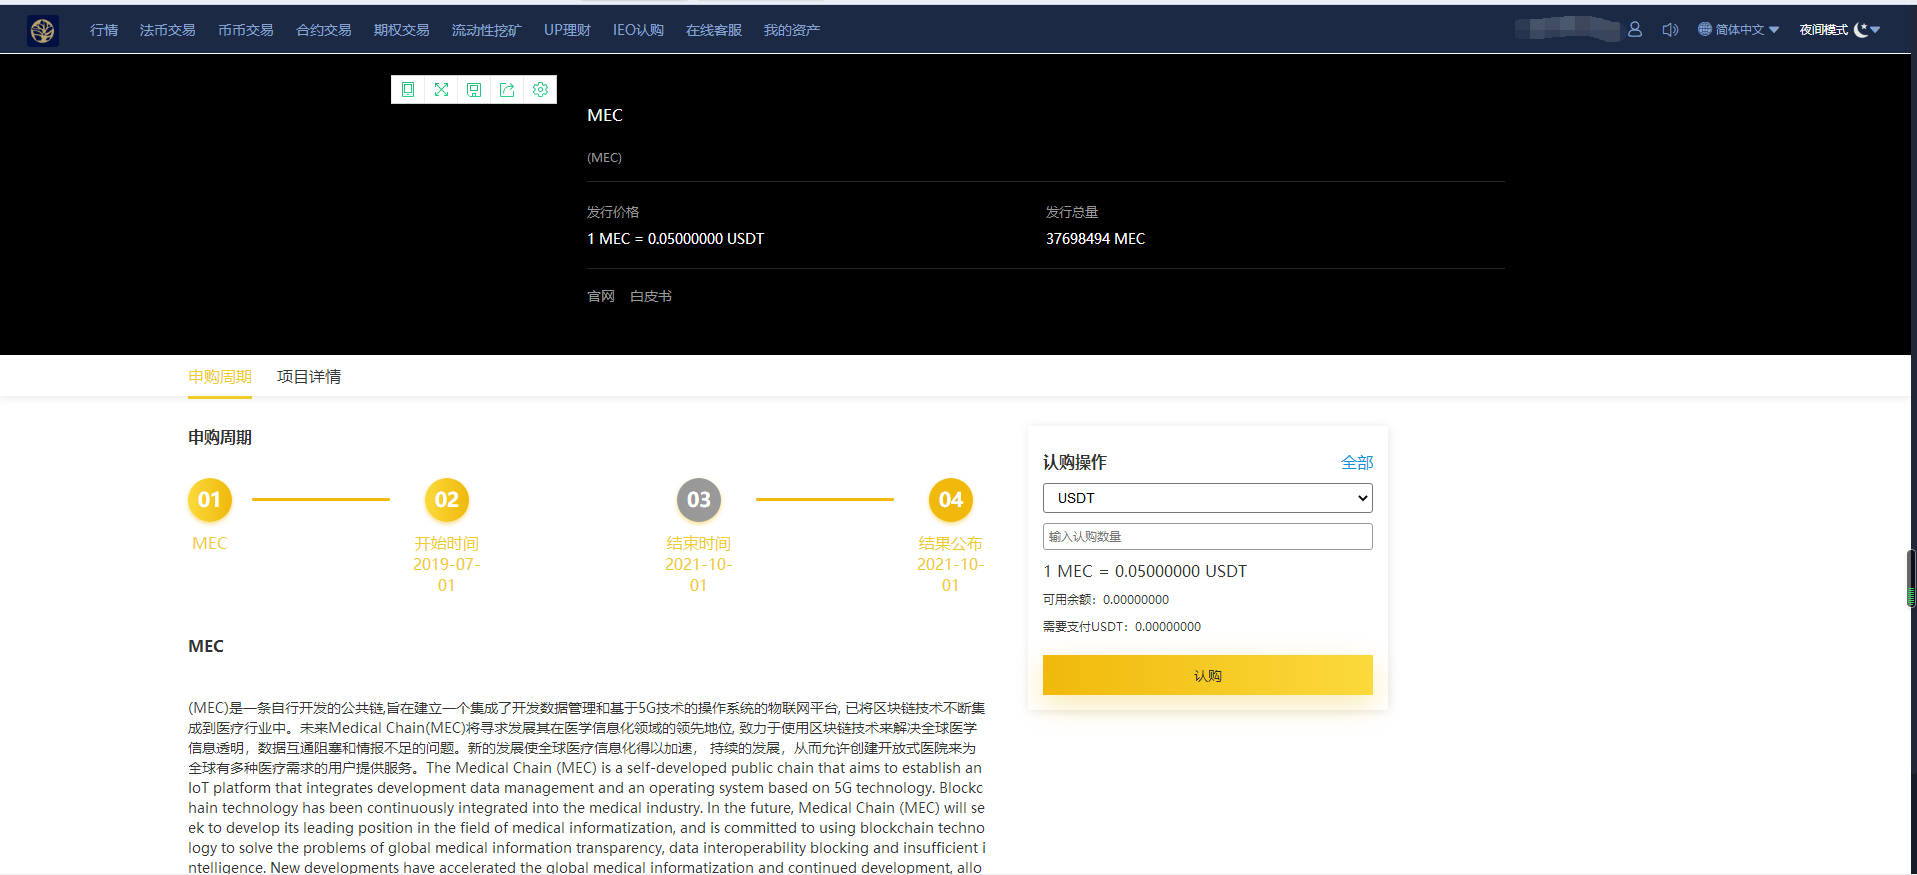Image resolution: width=1917 pixels, height=875 pixels.
Task: Click the share export icon
Action: point(507,90)
